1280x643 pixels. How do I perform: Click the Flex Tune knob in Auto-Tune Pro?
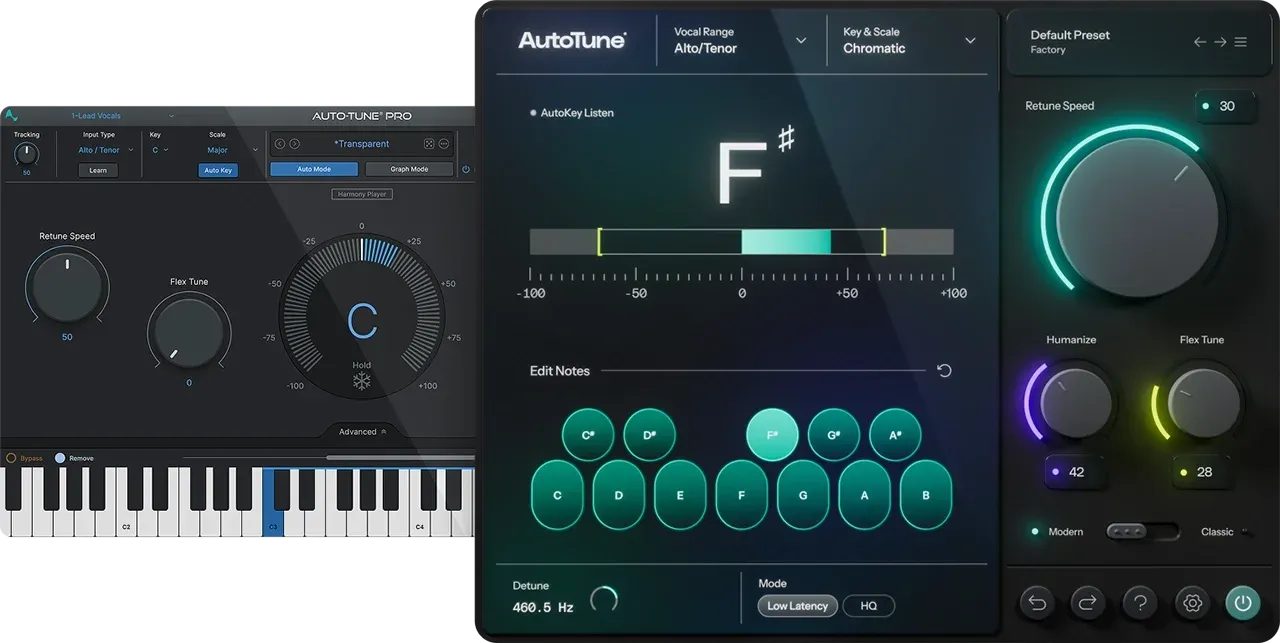pos(189,333)
